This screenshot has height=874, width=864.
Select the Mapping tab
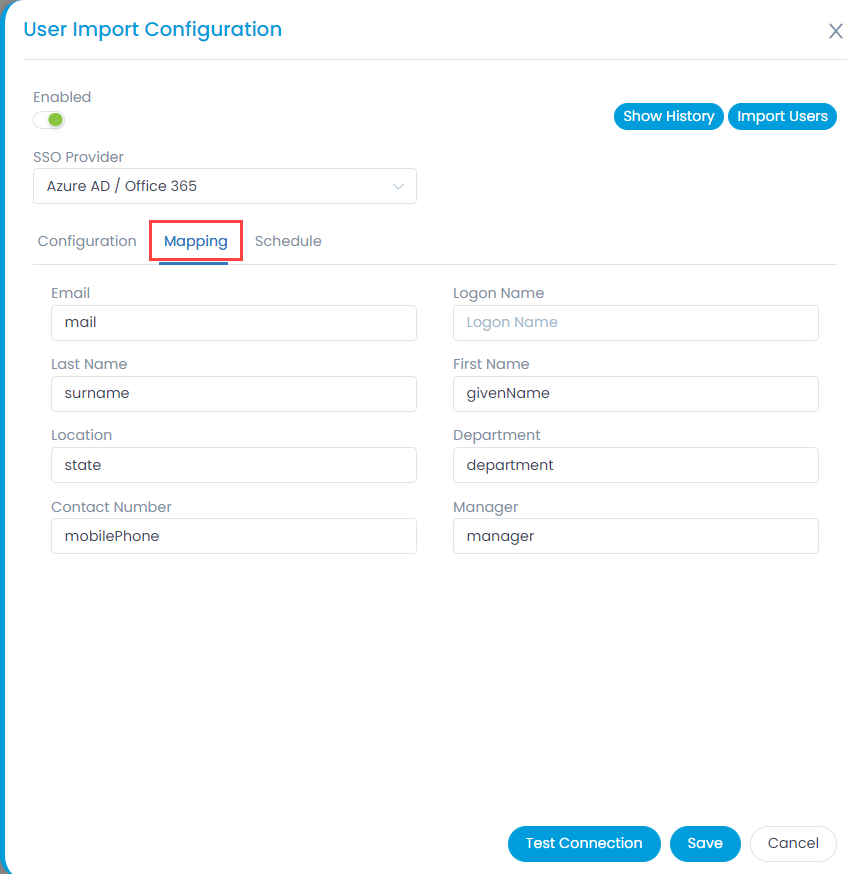coord(196,241)
